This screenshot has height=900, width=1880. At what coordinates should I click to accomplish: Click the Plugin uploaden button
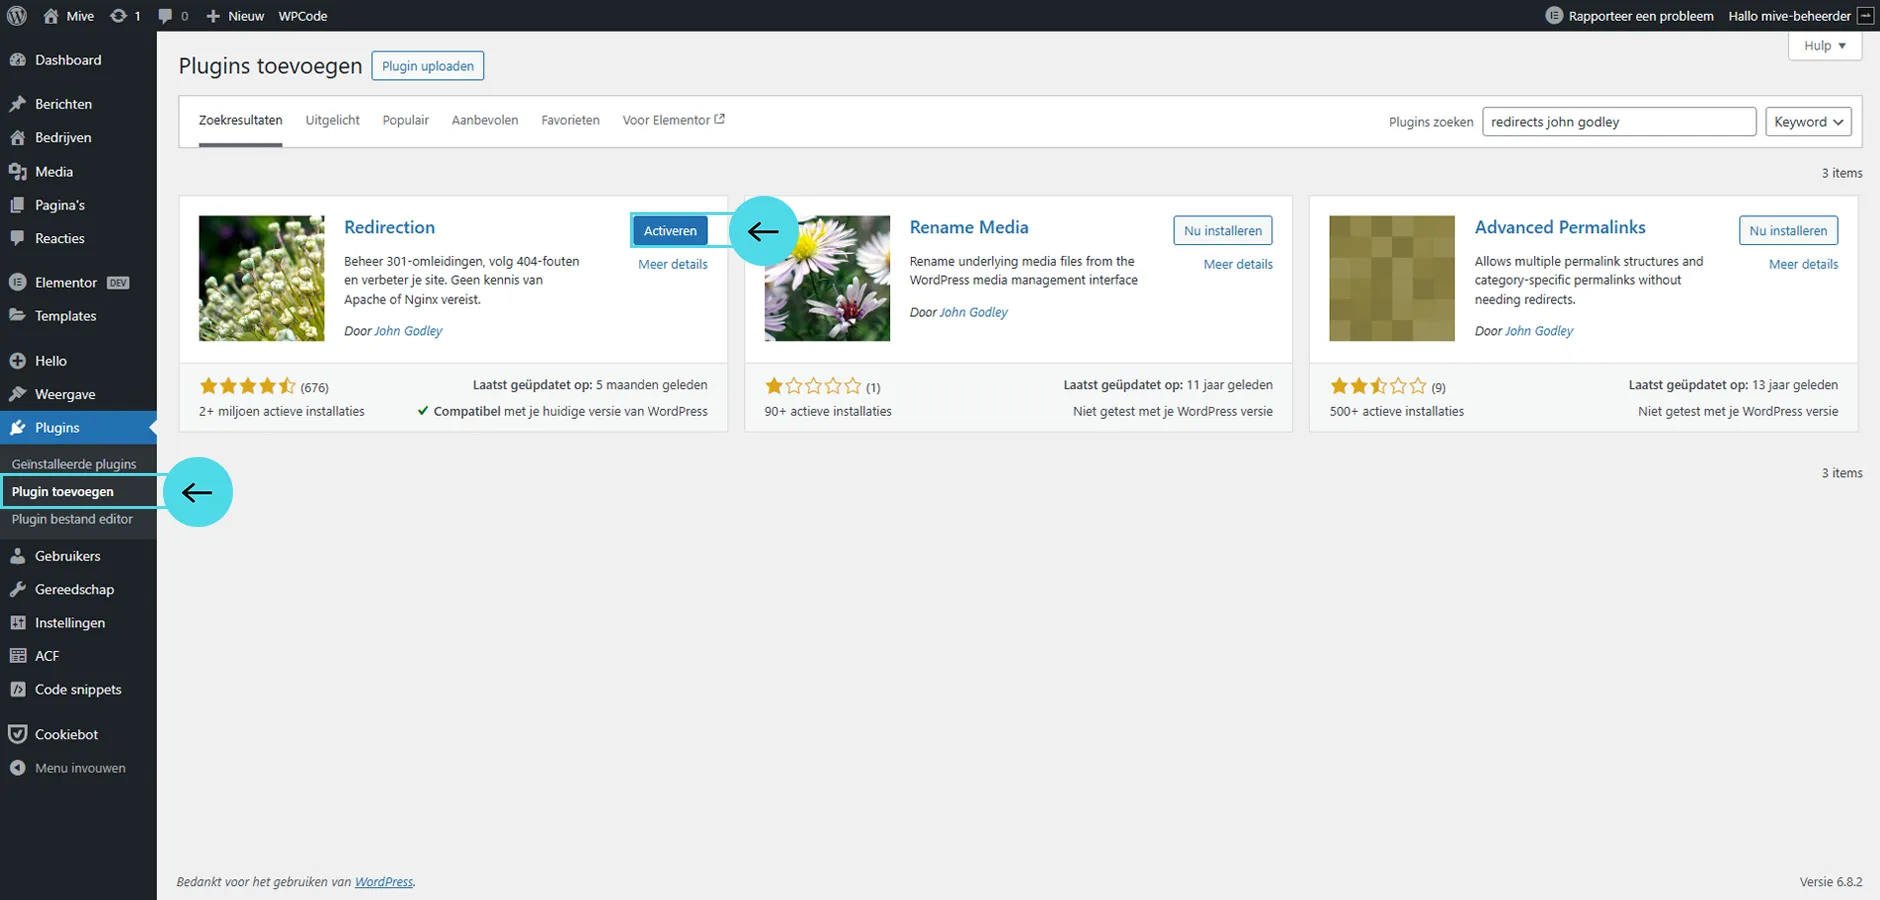428,66
